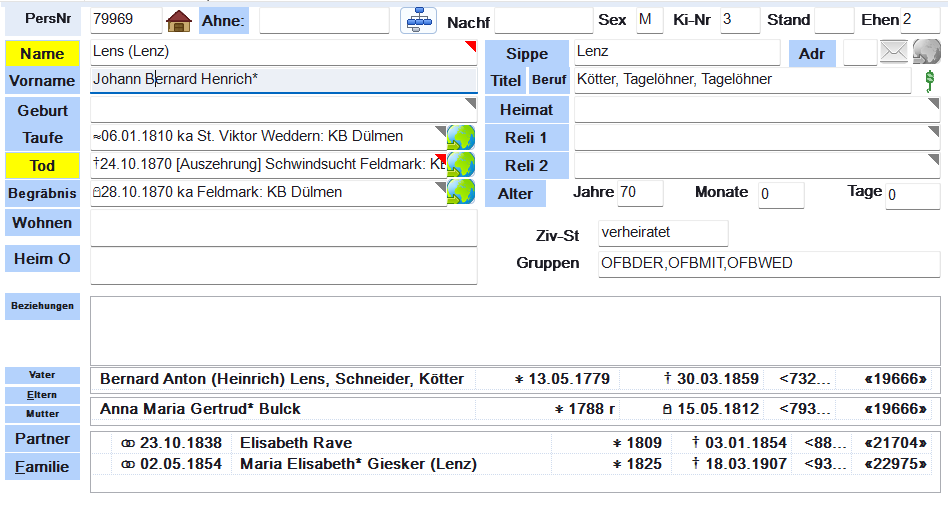
Task: Click the green dollar sign icon
Action: (x=929, y=80)
